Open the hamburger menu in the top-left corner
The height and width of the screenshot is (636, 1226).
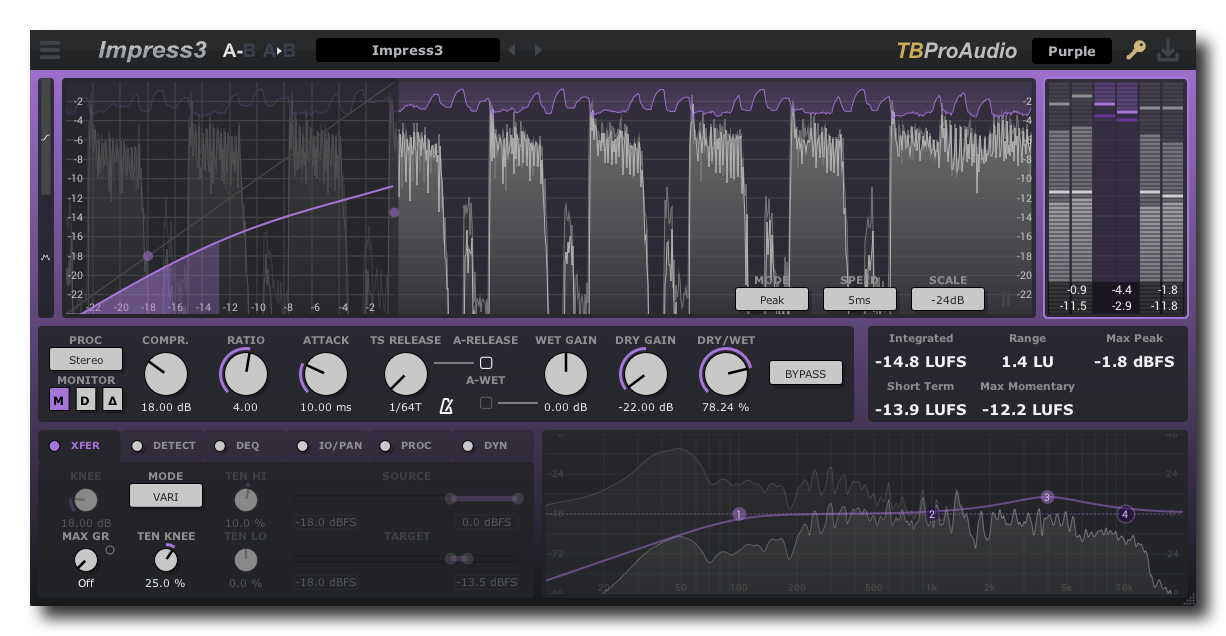49,49
